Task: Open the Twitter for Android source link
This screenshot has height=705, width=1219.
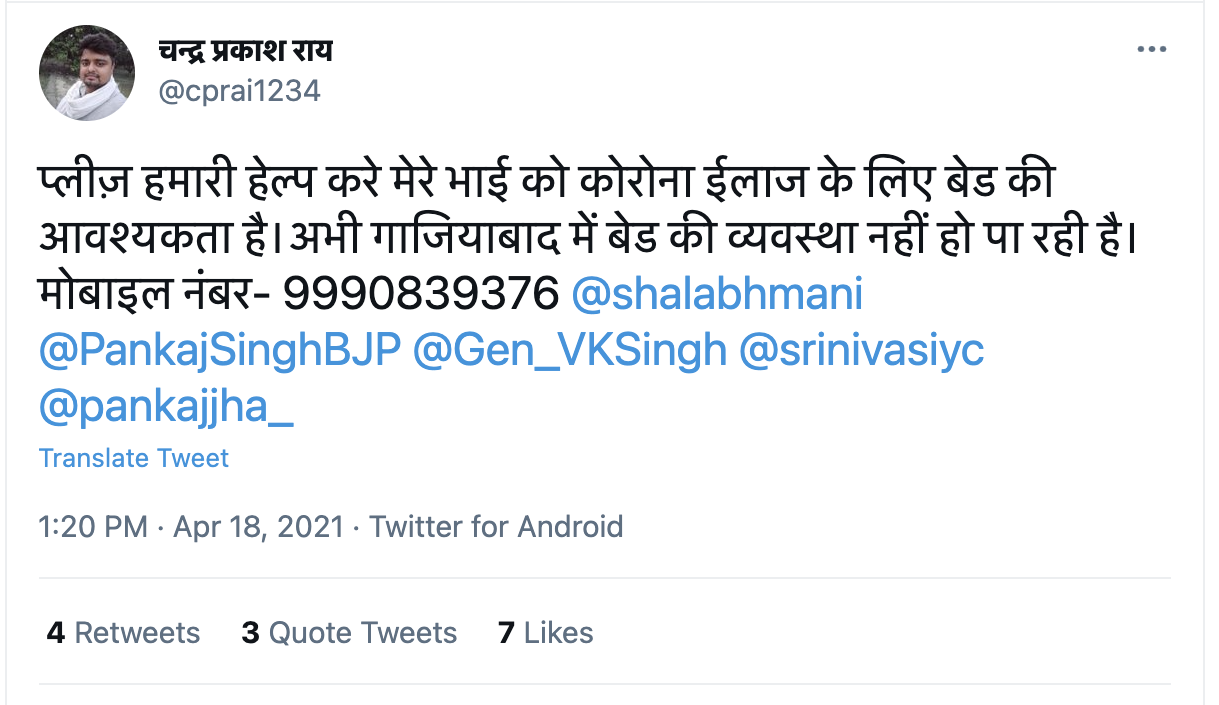Action: tap(496, 526)
